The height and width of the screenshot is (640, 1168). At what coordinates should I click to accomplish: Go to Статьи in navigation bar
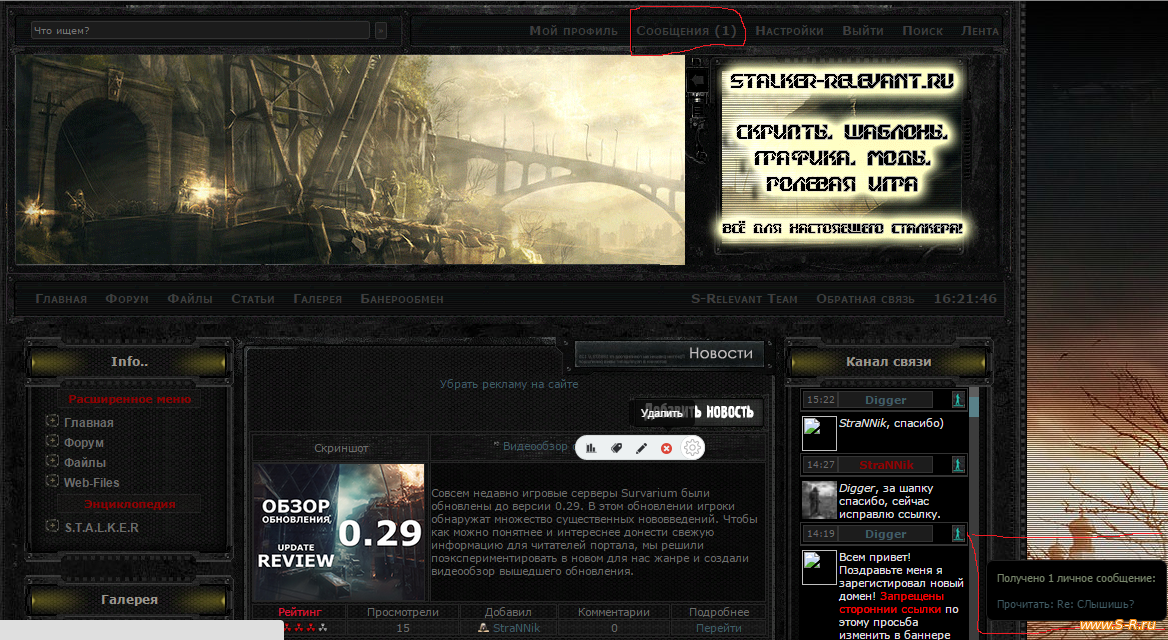[x=253, y=299]
